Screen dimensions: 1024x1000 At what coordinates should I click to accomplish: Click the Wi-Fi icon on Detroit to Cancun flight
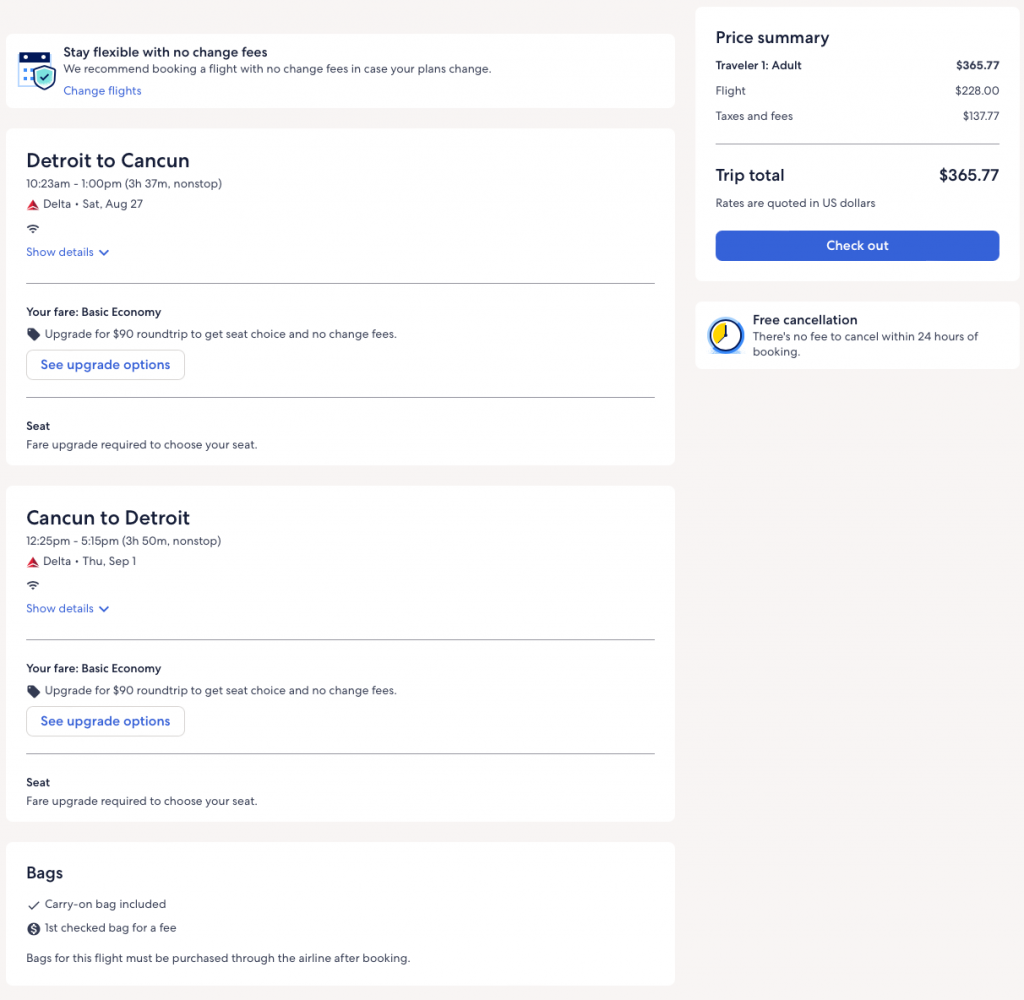tap(33, 229)
